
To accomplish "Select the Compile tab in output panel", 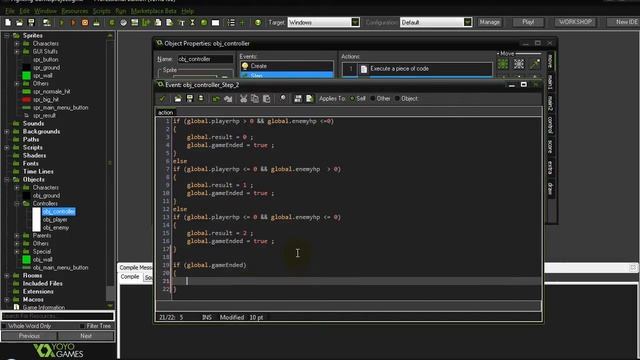I will [130, 277].
